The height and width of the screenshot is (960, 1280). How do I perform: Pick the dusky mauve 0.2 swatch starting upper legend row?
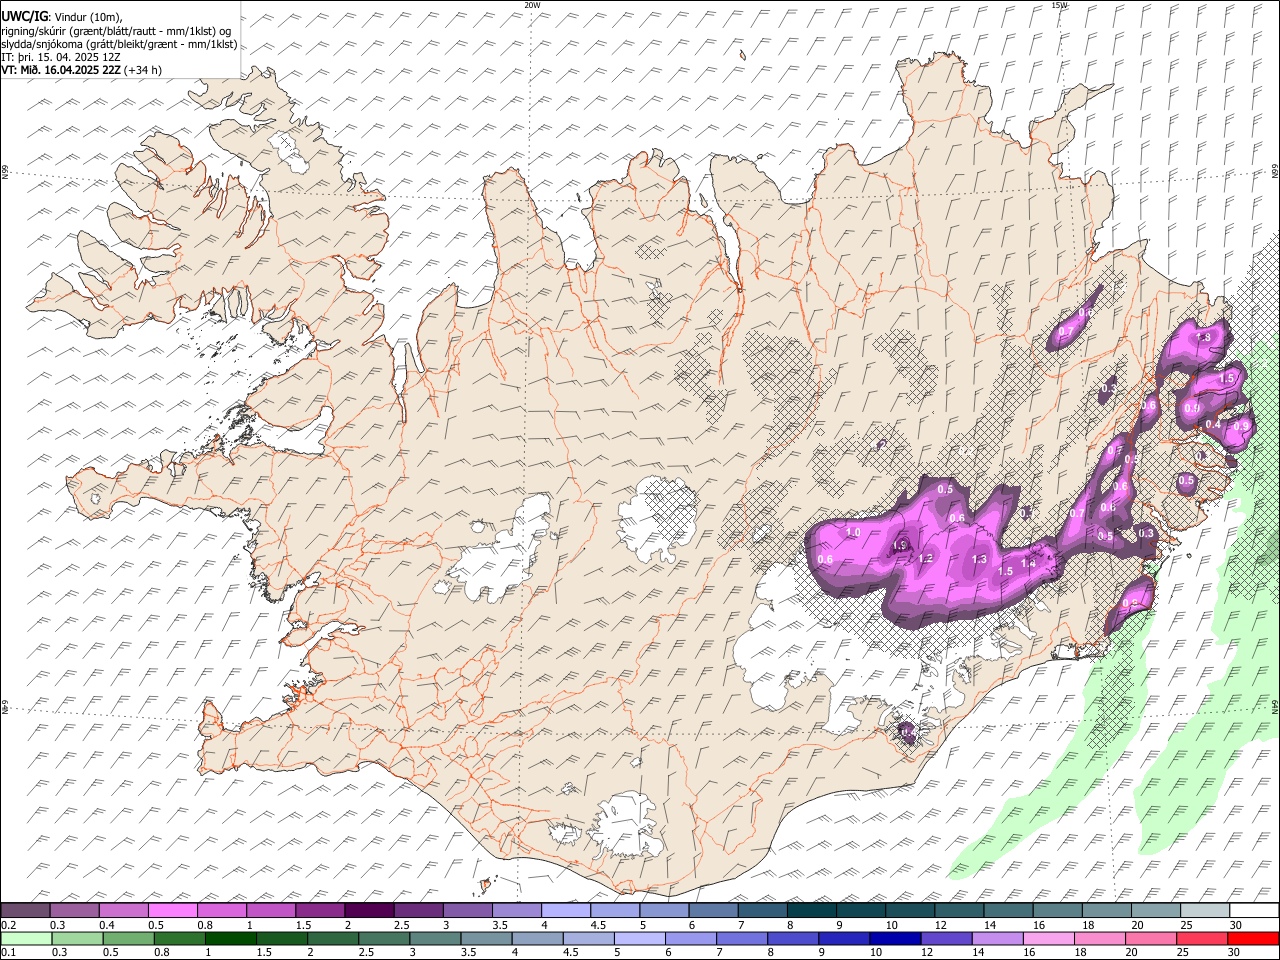tap(26, 910)
